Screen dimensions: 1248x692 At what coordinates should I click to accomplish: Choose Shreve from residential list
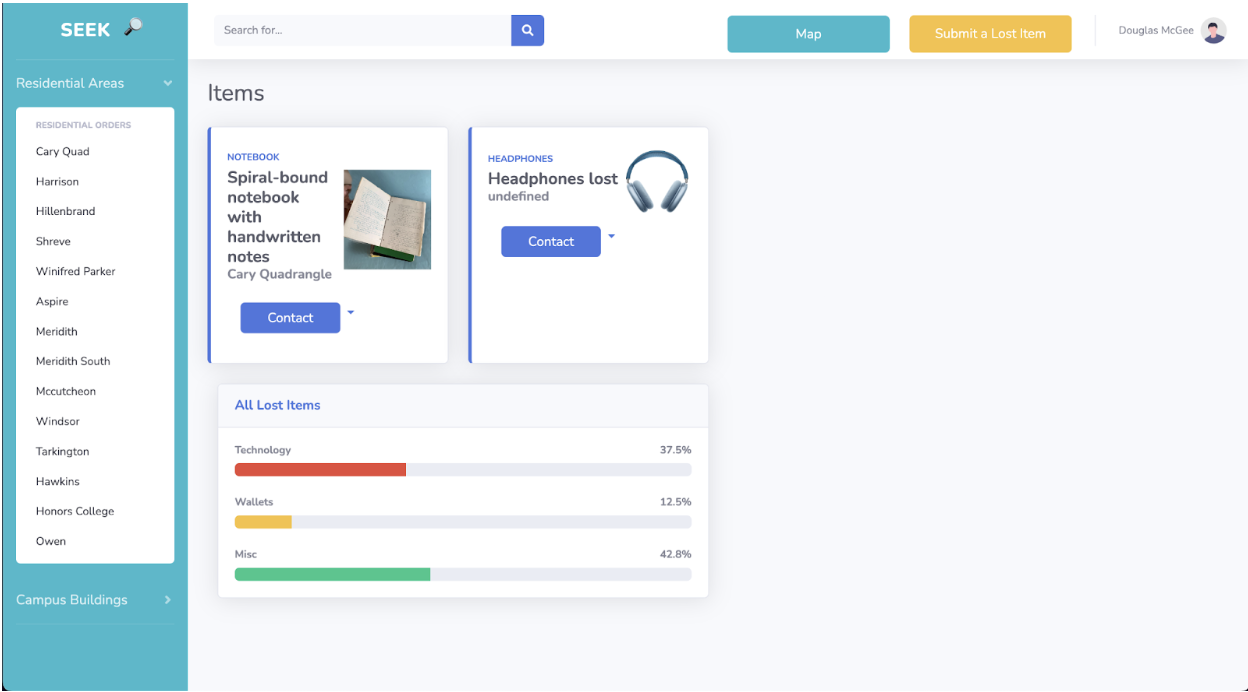coord(53,242)
